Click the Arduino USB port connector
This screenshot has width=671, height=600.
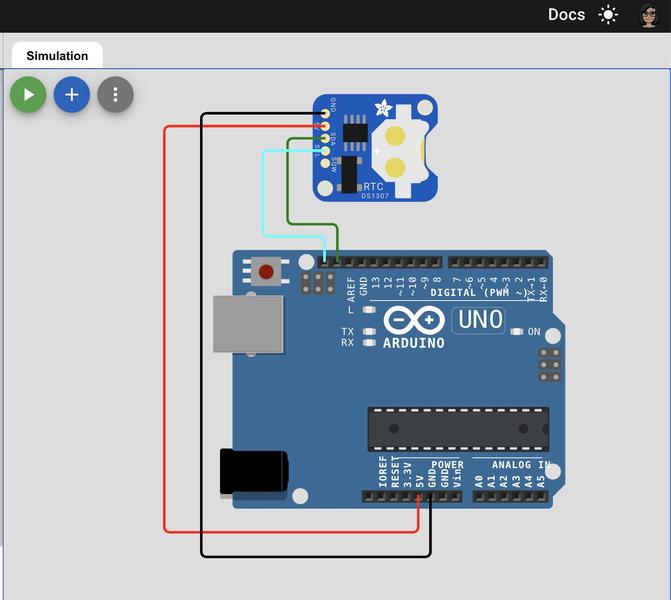248,324
